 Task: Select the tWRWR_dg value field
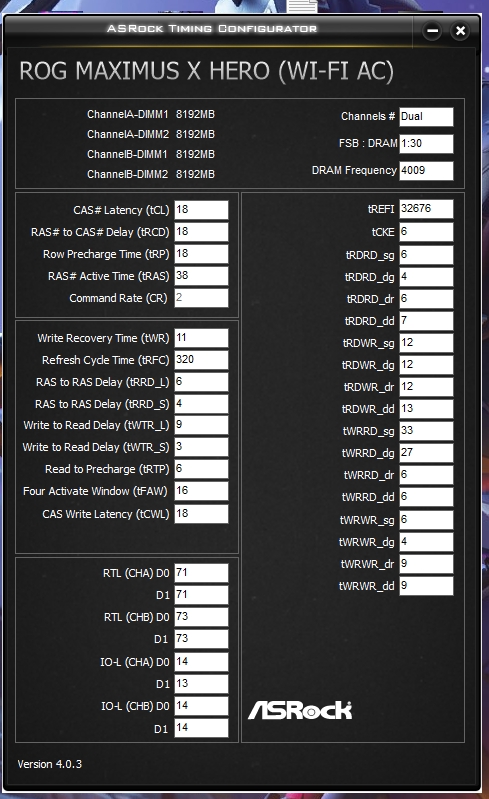426,541
